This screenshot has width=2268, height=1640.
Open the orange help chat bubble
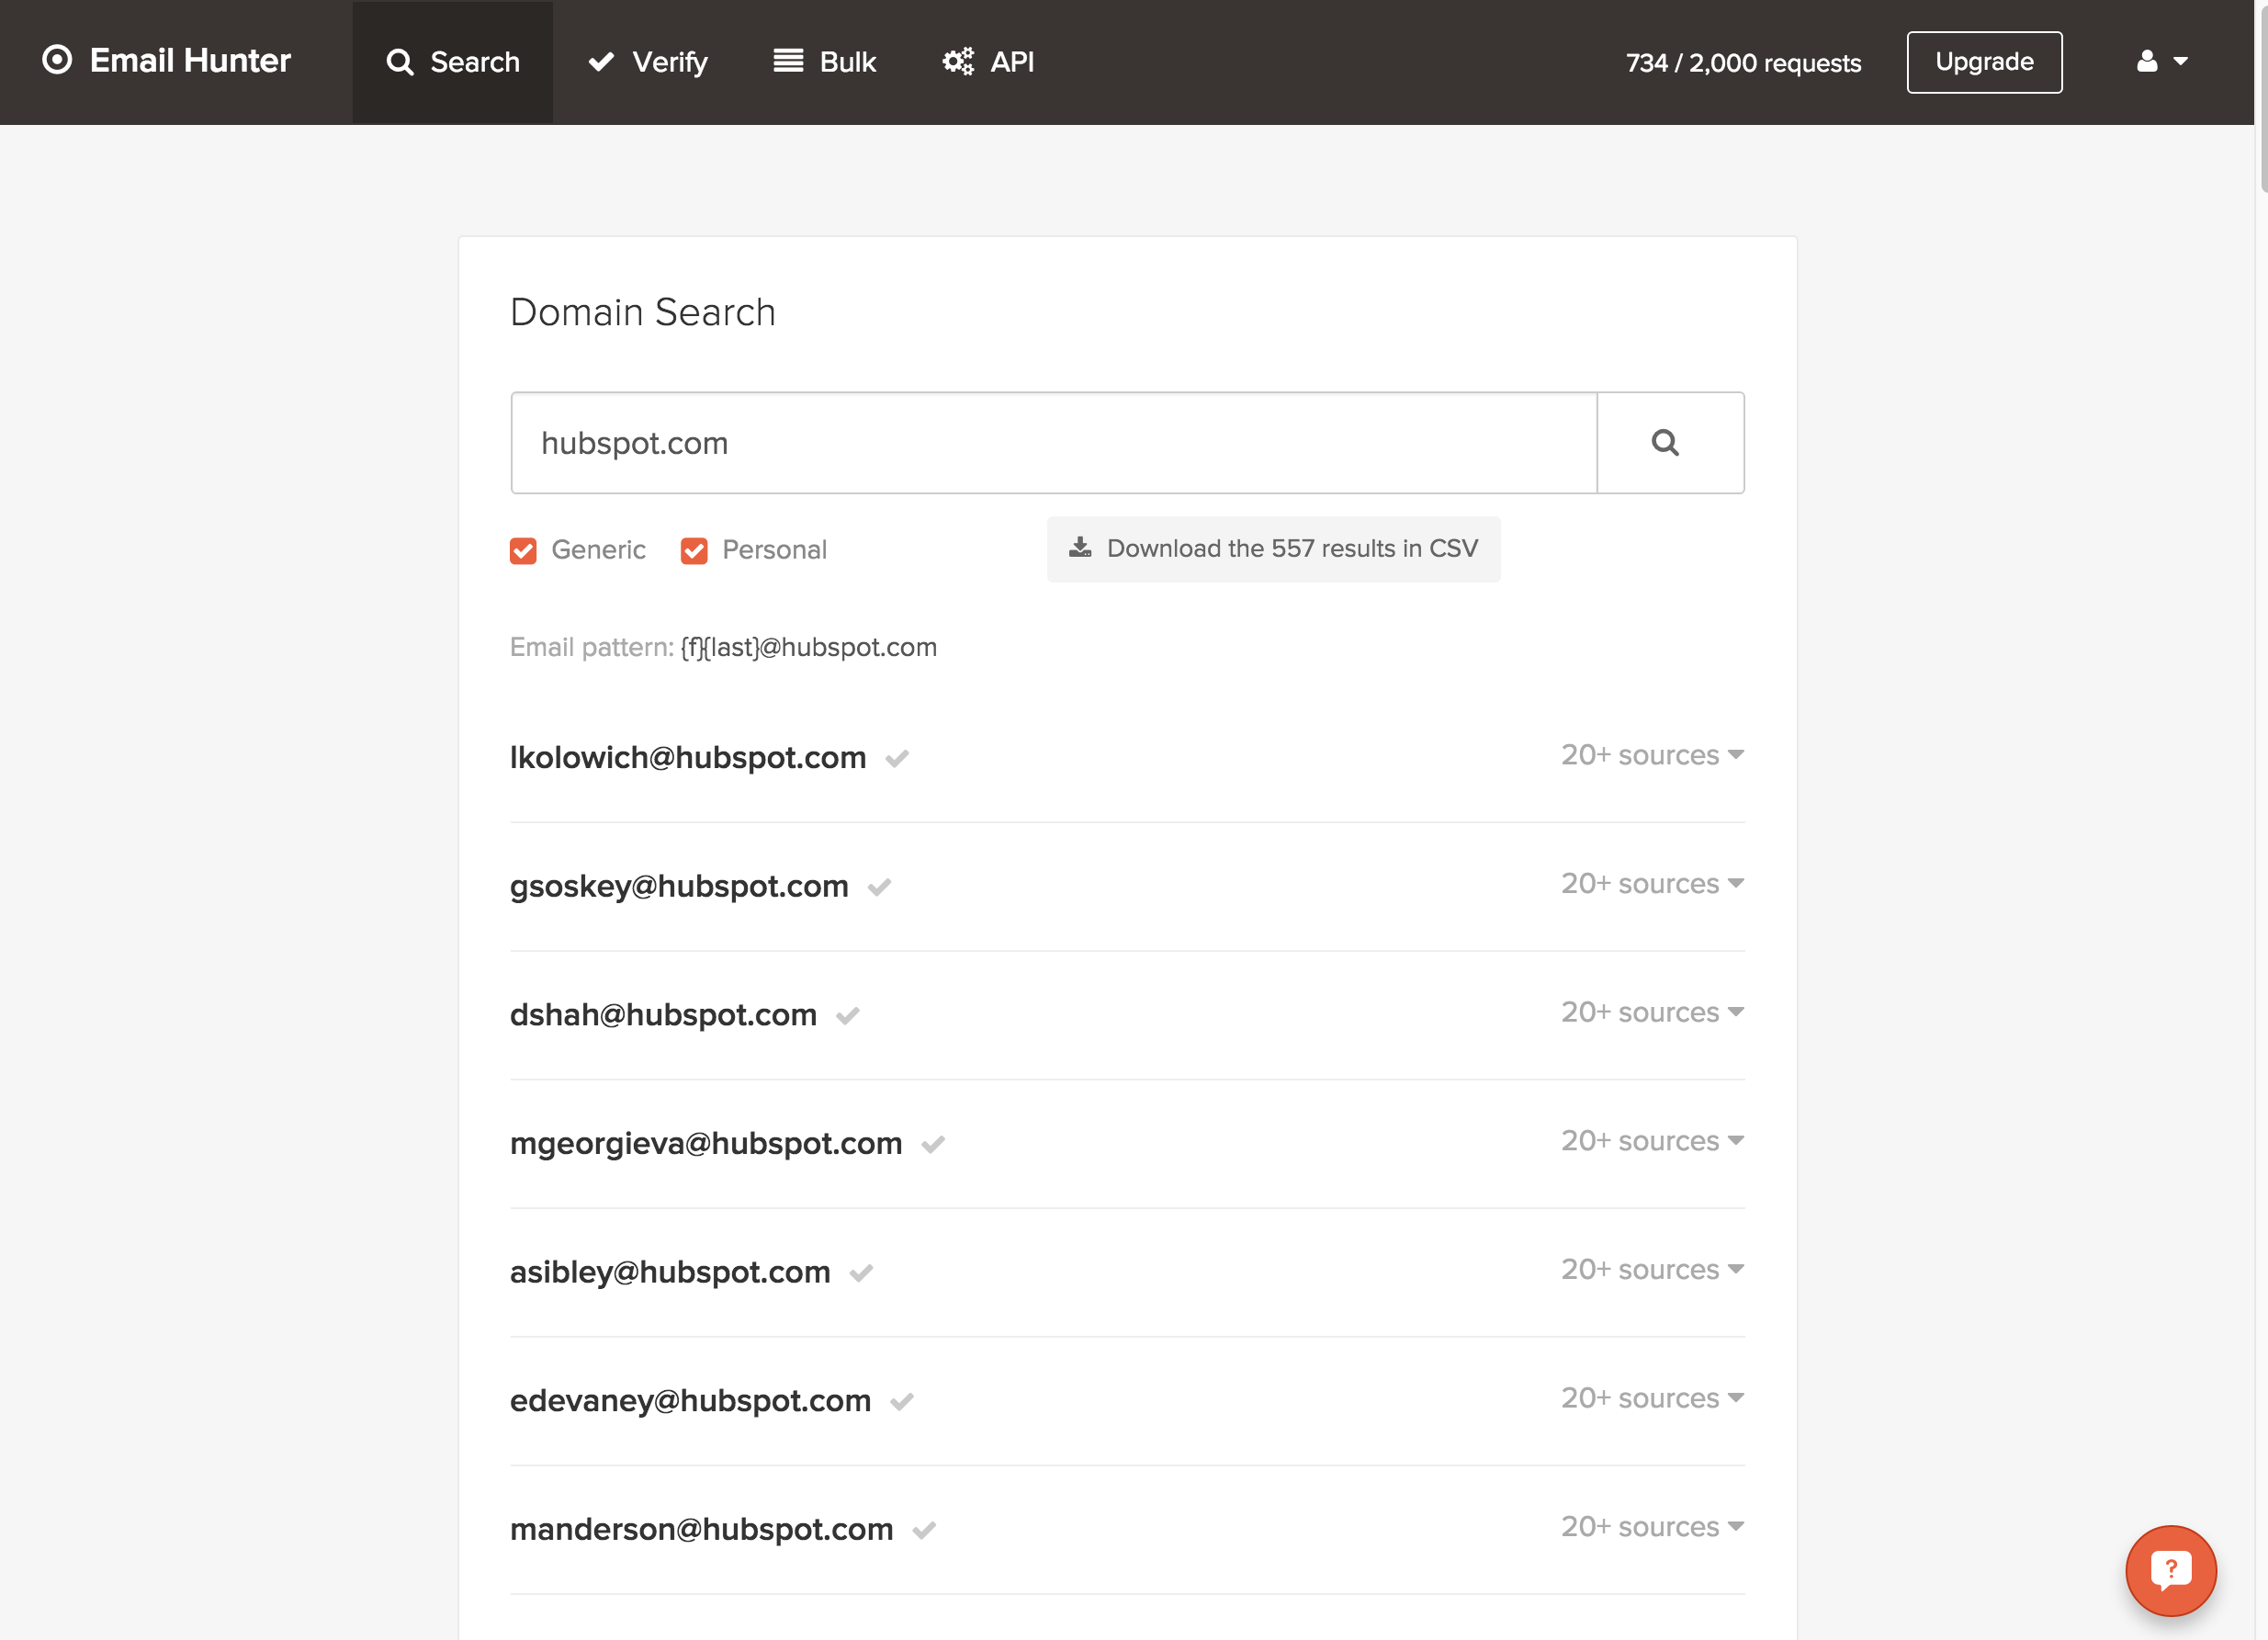click(2169, 1569)
